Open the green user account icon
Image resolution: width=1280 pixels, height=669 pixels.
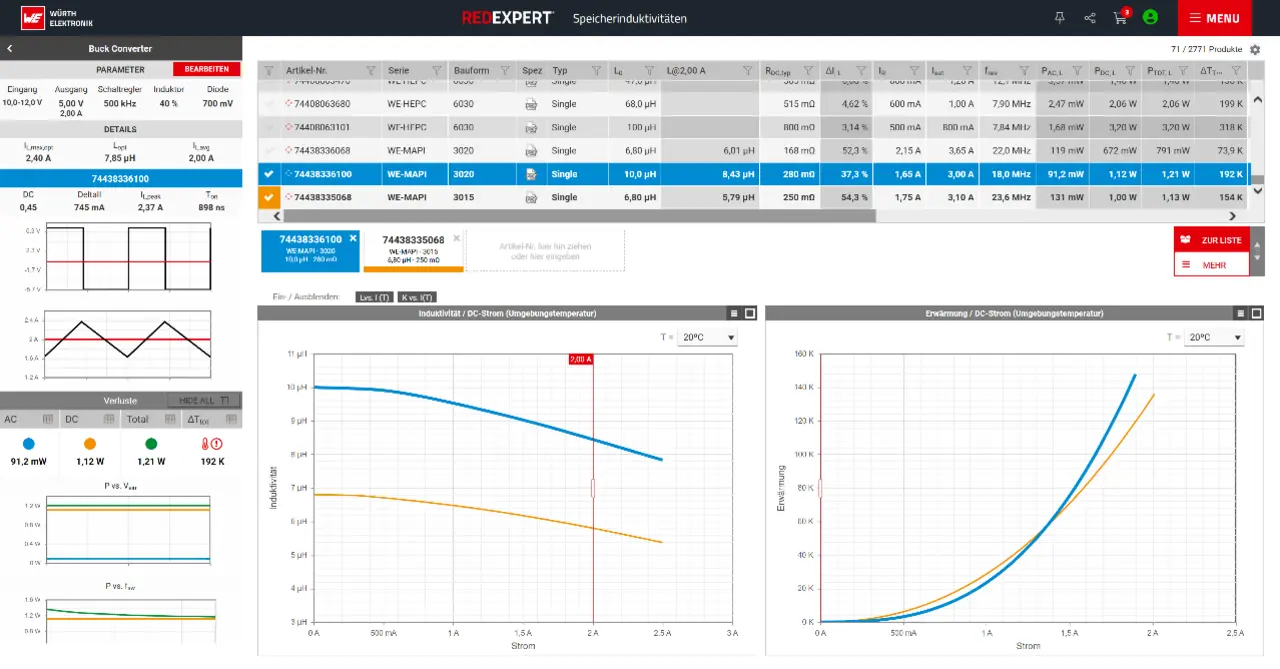[1150, 17]
